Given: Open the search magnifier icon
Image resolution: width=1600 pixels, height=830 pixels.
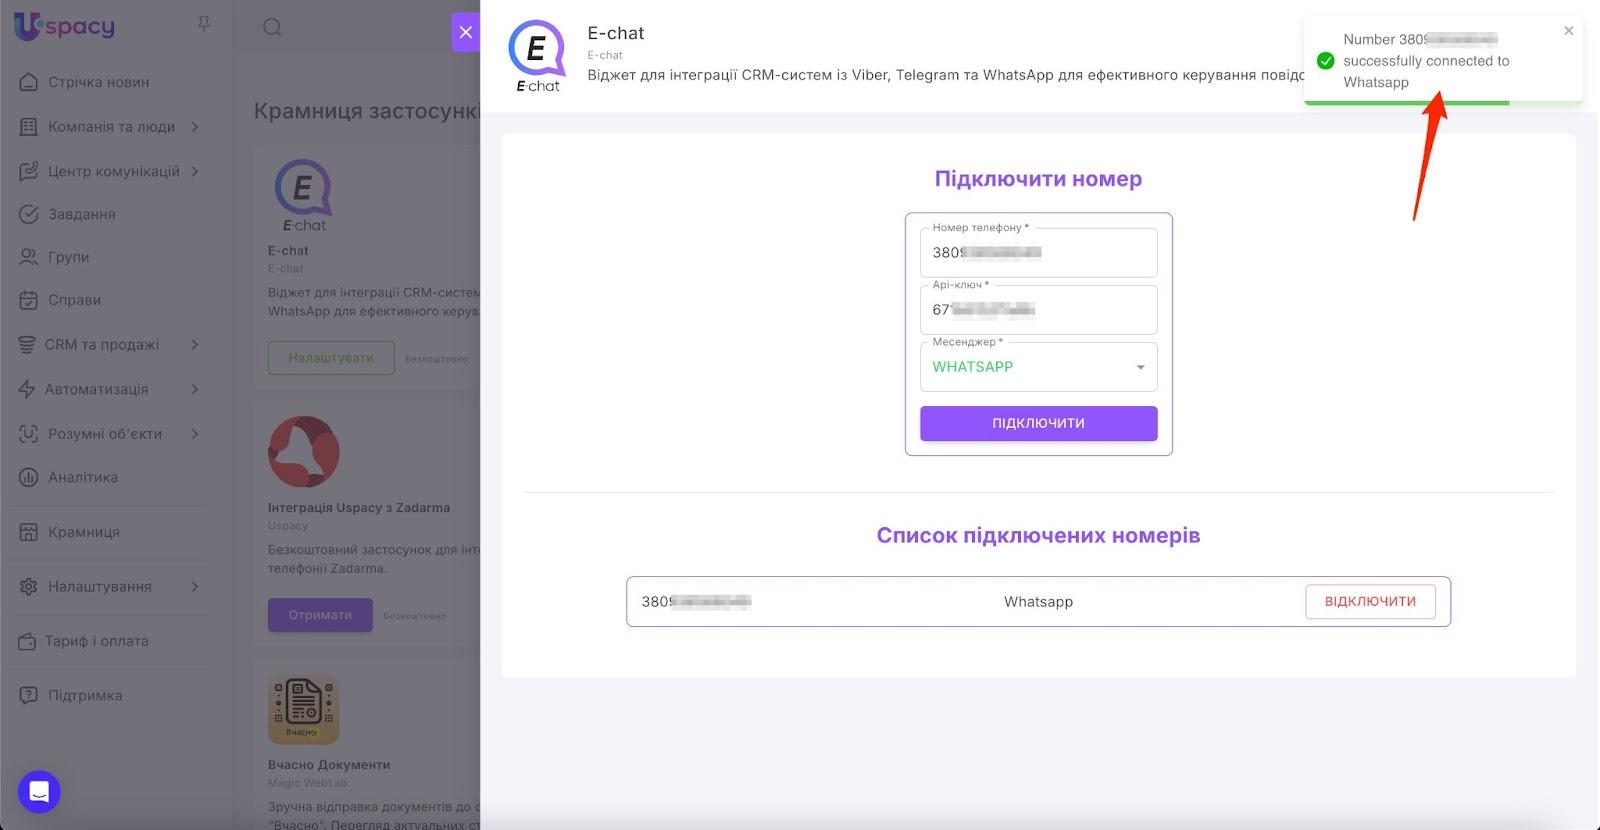Looking at the screenshot, I should (x=272, y=27).
